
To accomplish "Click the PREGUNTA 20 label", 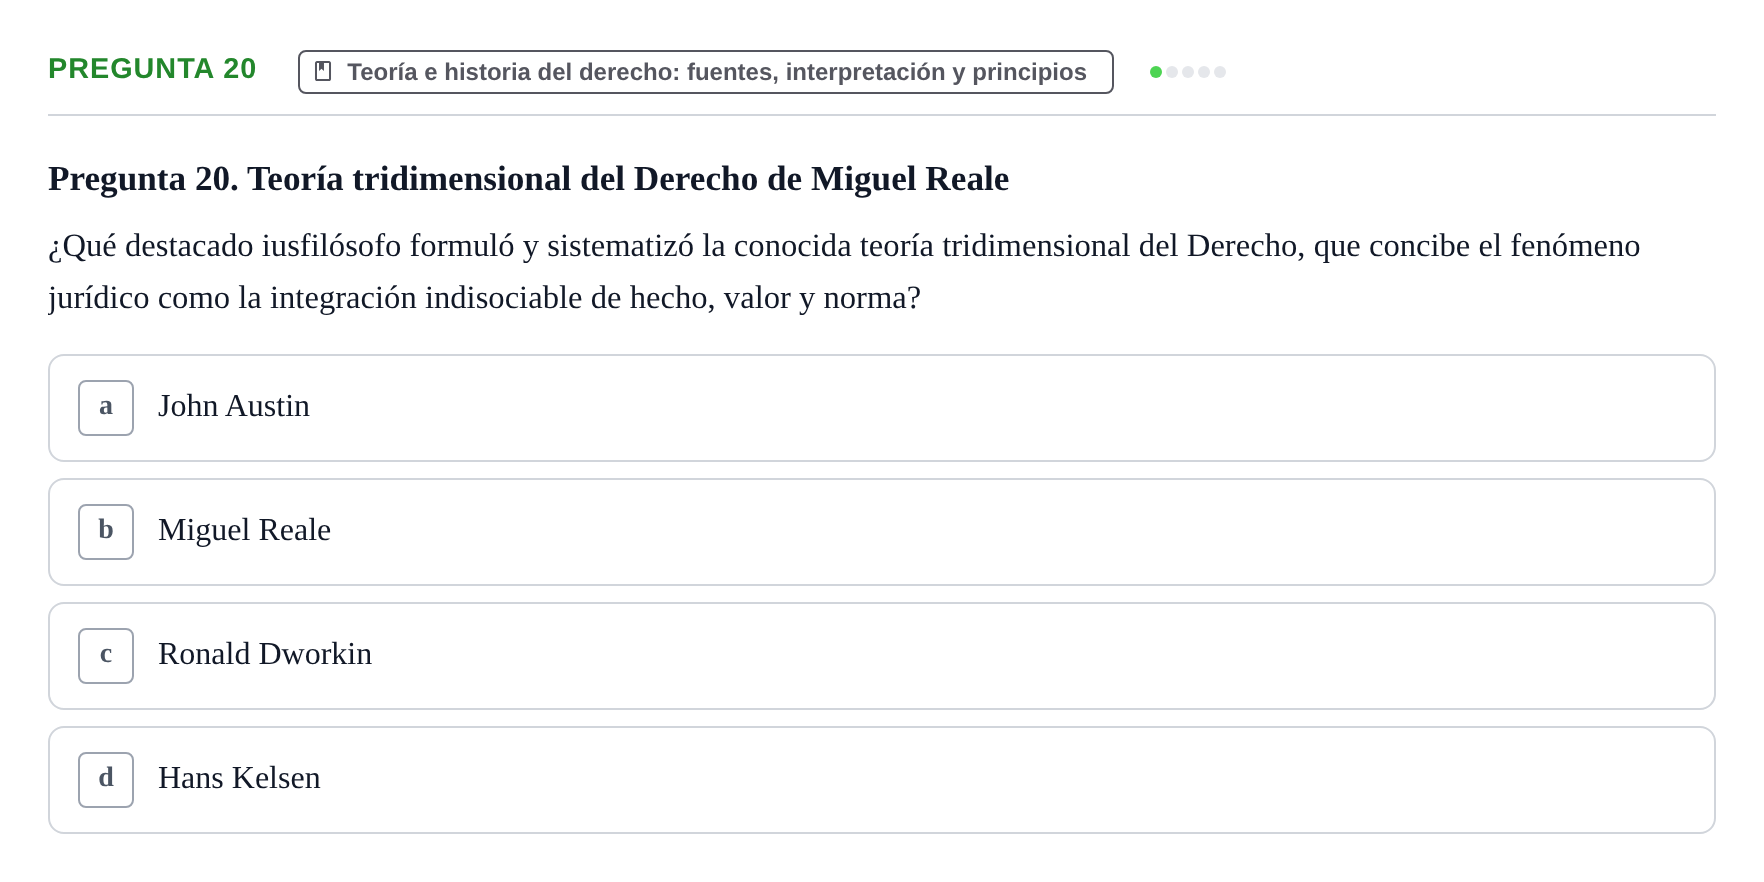I will pos(152,68).
